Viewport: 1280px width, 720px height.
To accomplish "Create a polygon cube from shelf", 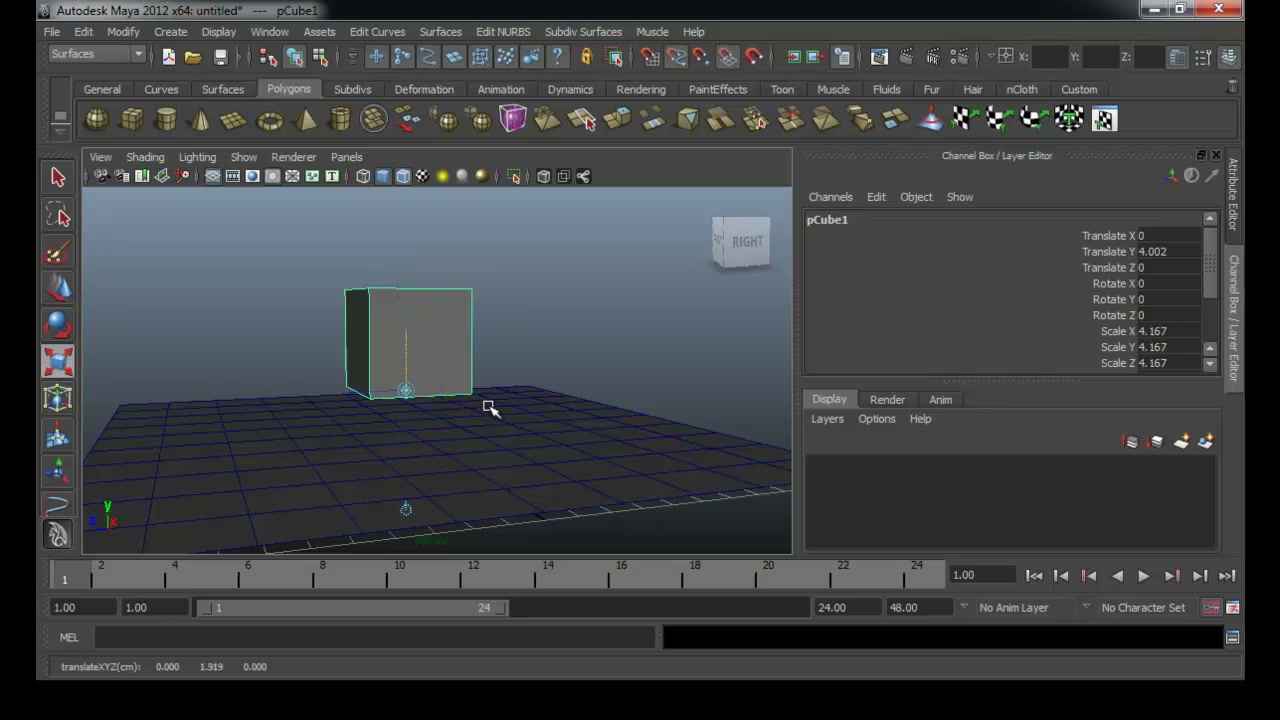I will tap(131, 120).
